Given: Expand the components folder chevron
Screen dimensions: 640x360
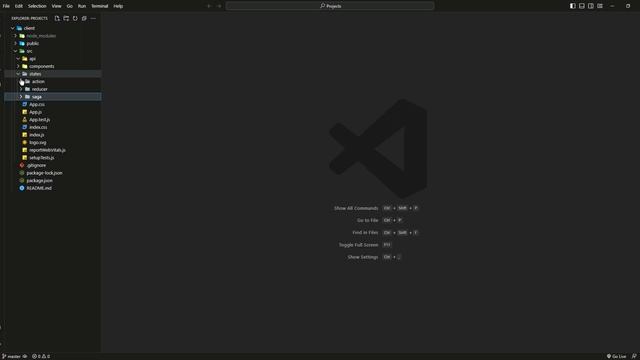Looking at the screenshot, I should pos(18,66).
